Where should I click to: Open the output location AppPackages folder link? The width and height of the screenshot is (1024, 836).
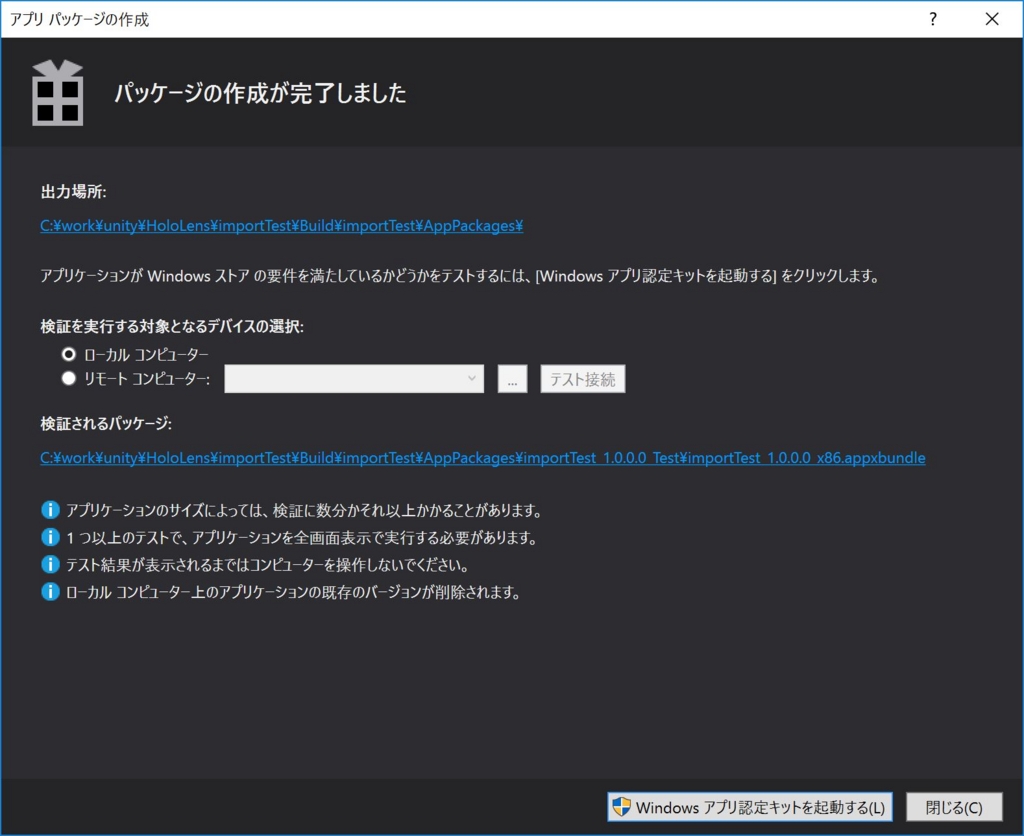pyautogui.click(x=281, y=226)
